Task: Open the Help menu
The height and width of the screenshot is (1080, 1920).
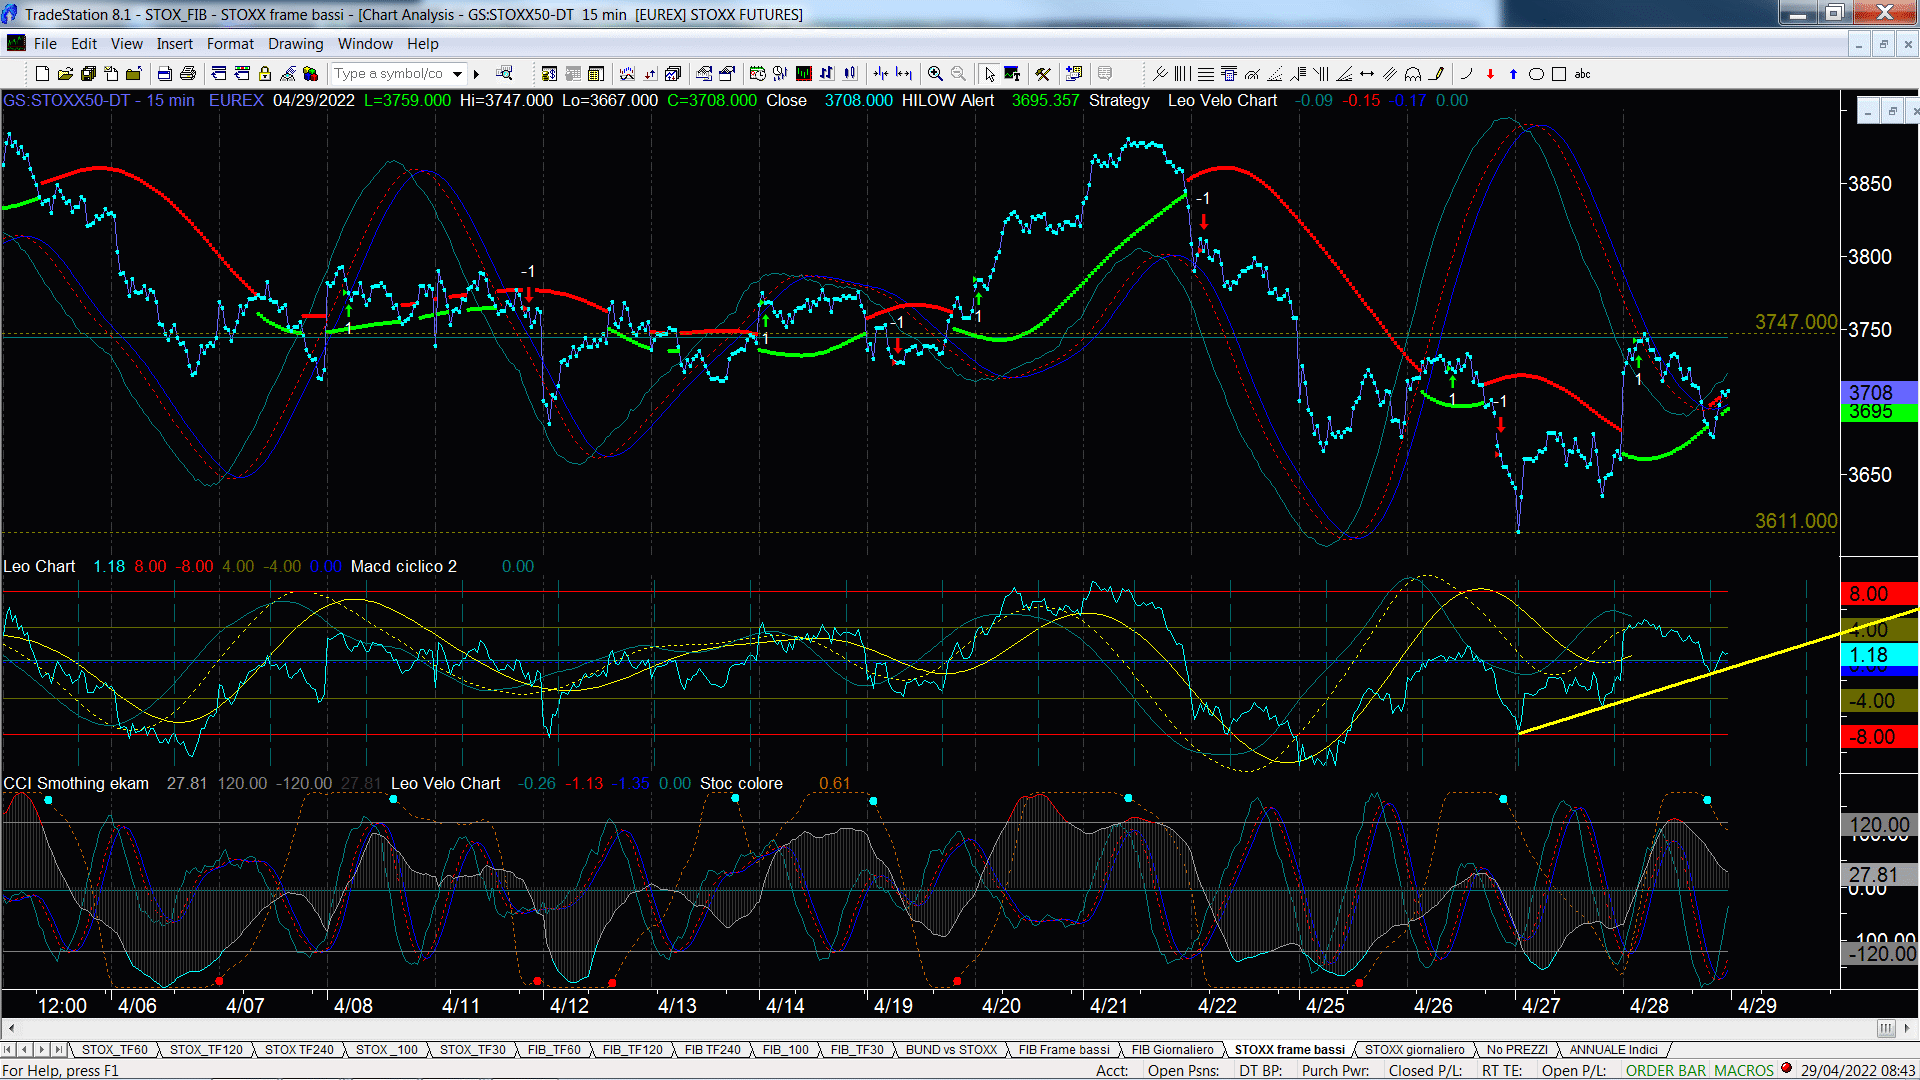Action: coord(422,44)
